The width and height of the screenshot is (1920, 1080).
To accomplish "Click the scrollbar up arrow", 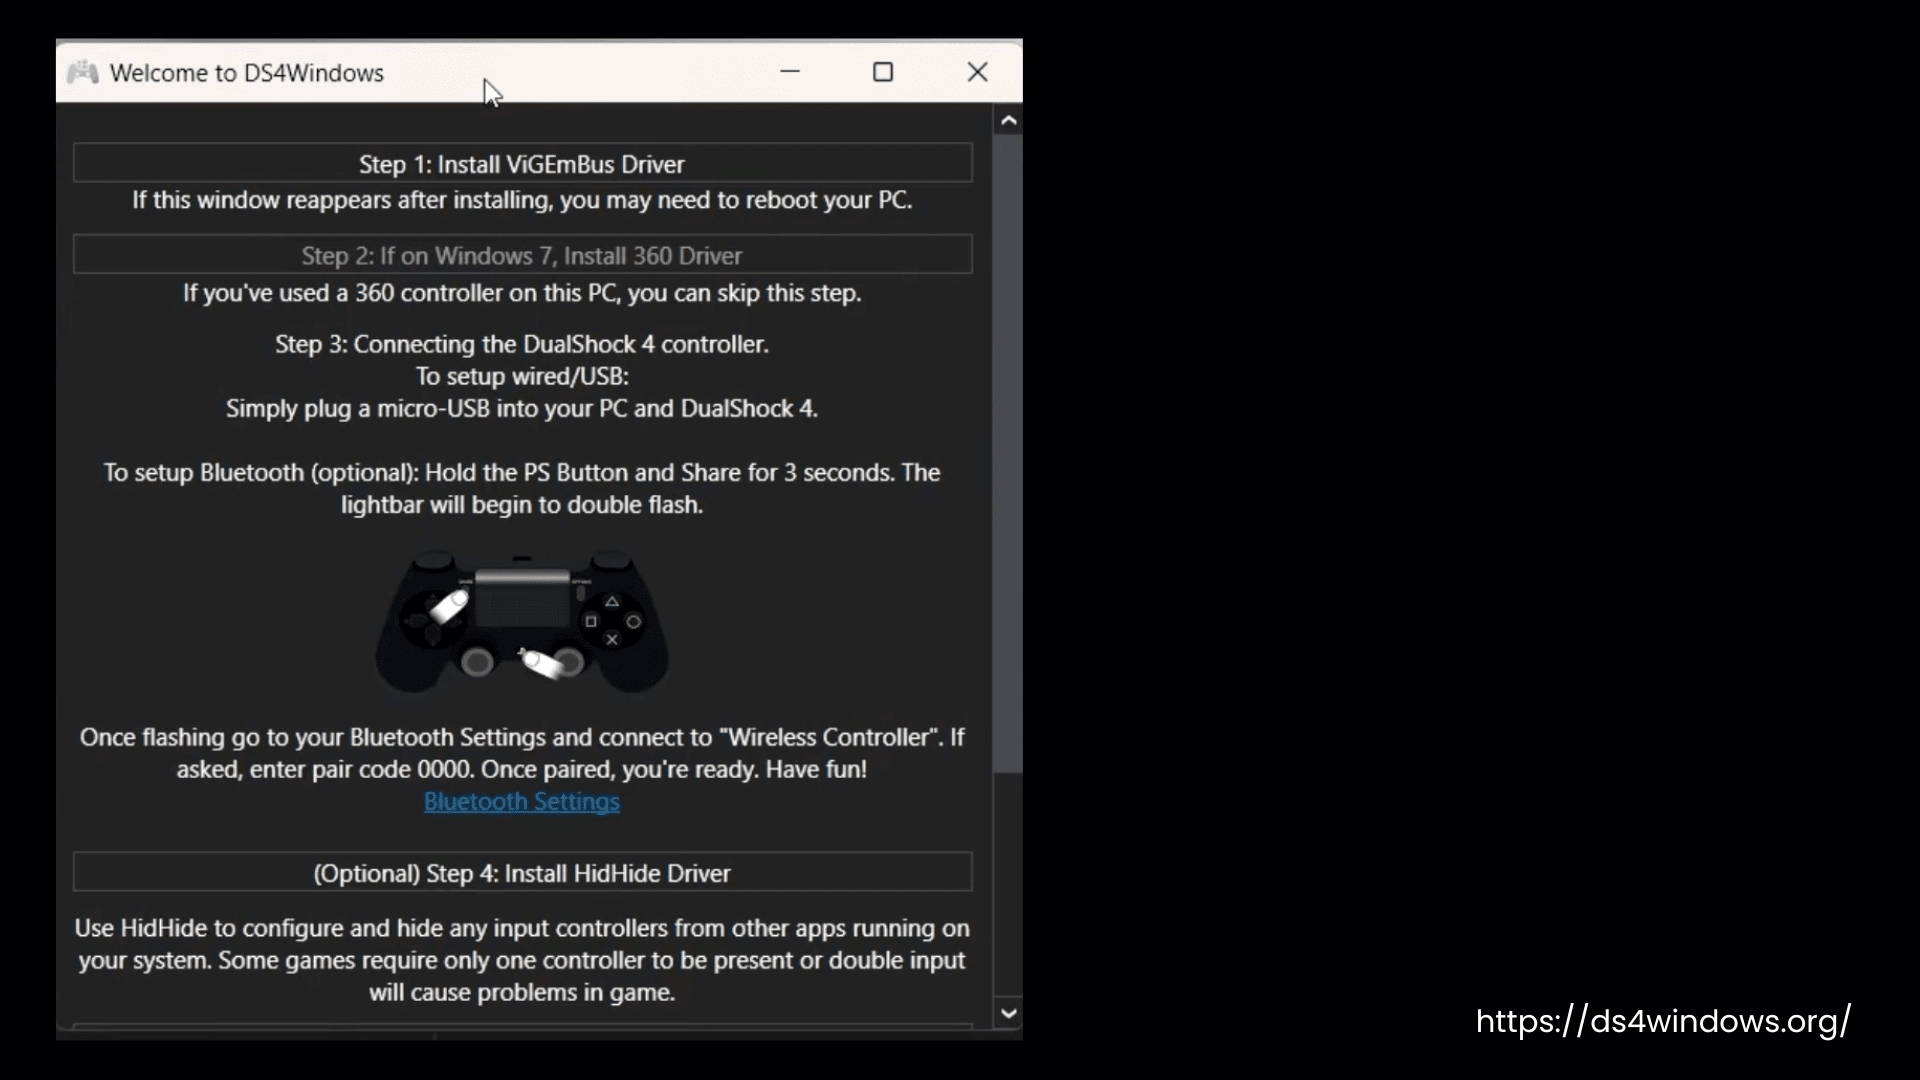I will pyautogui.click(x=1008, y=121).
